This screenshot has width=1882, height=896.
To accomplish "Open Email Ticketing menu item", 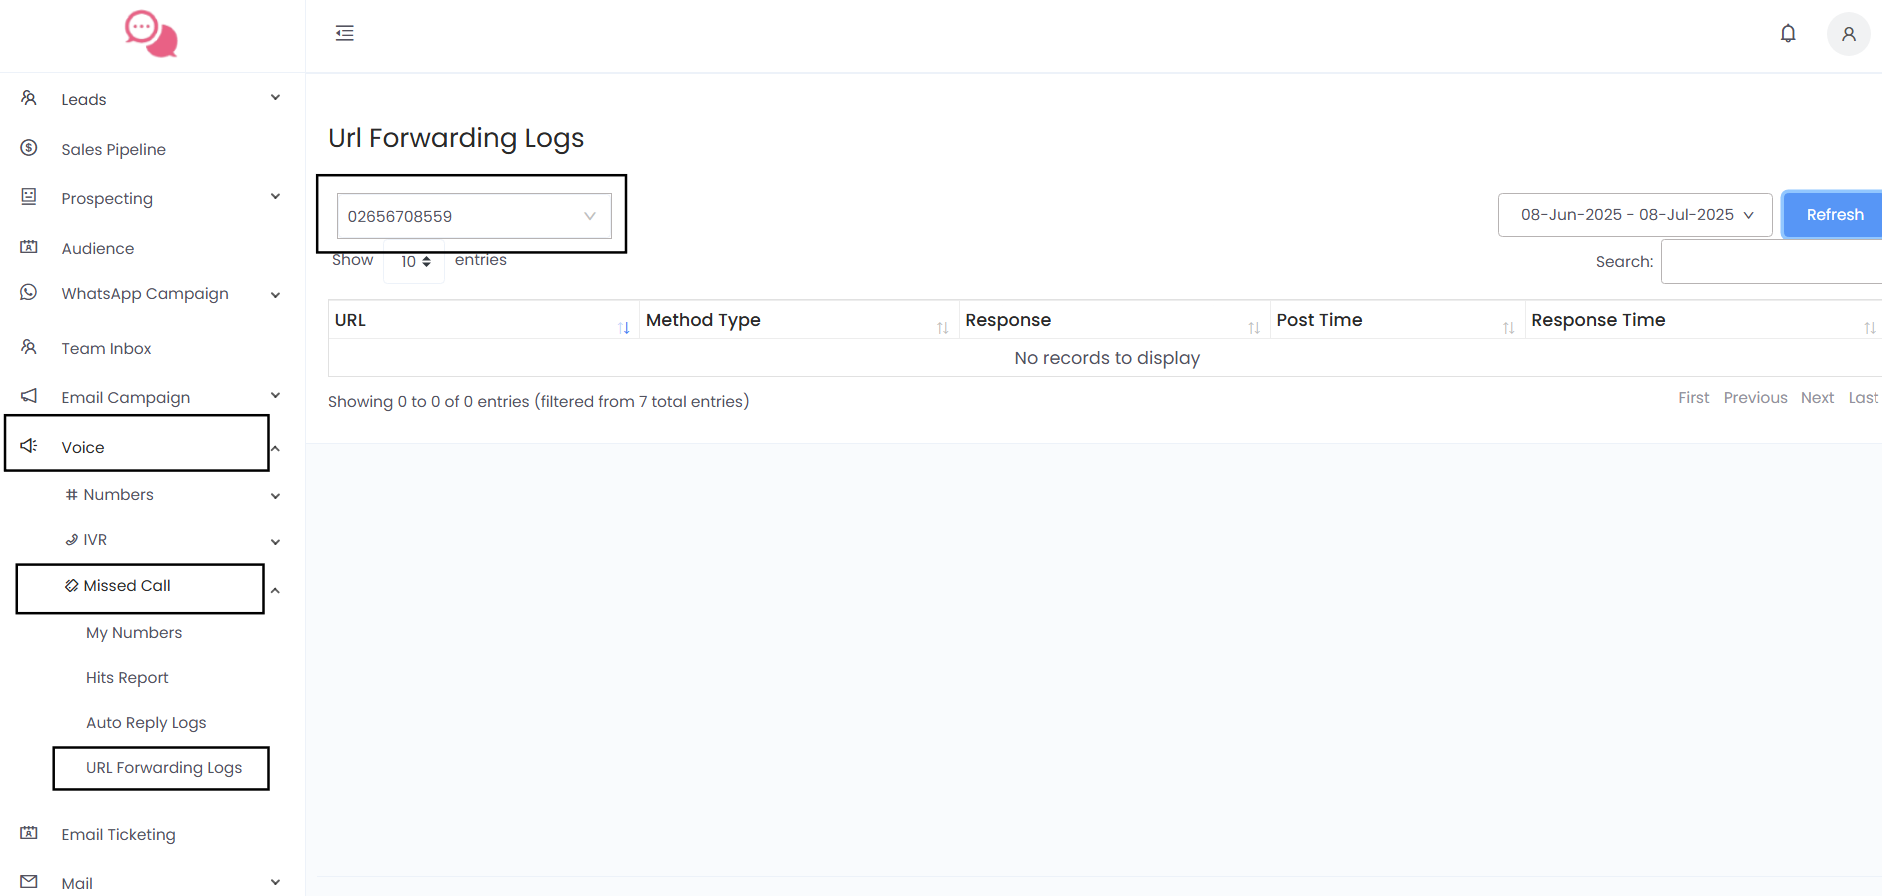I will [x=118, y=834].
